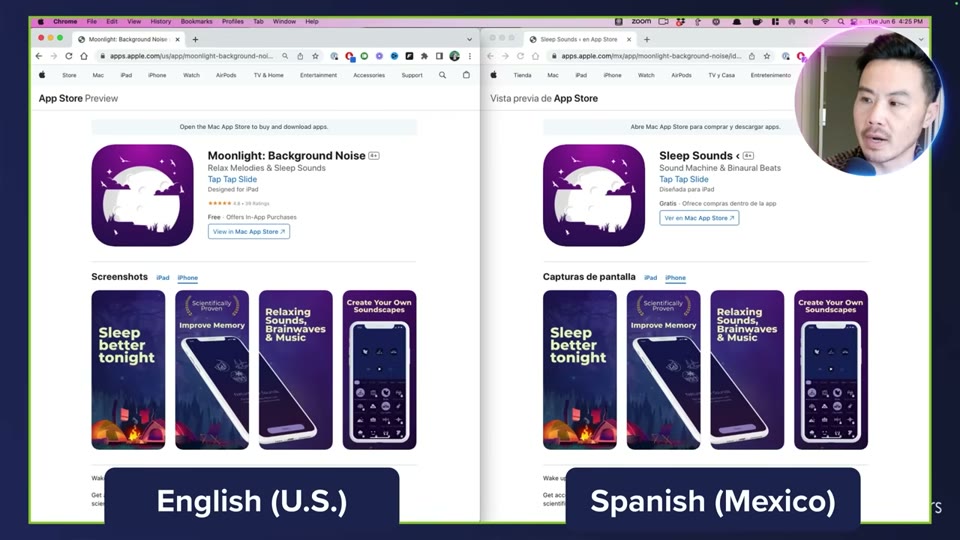The width and height of the screenshot is (960, 540).
Task: Click Tap Tap Slide developer link, Mexico page
Action: (684, 179)
